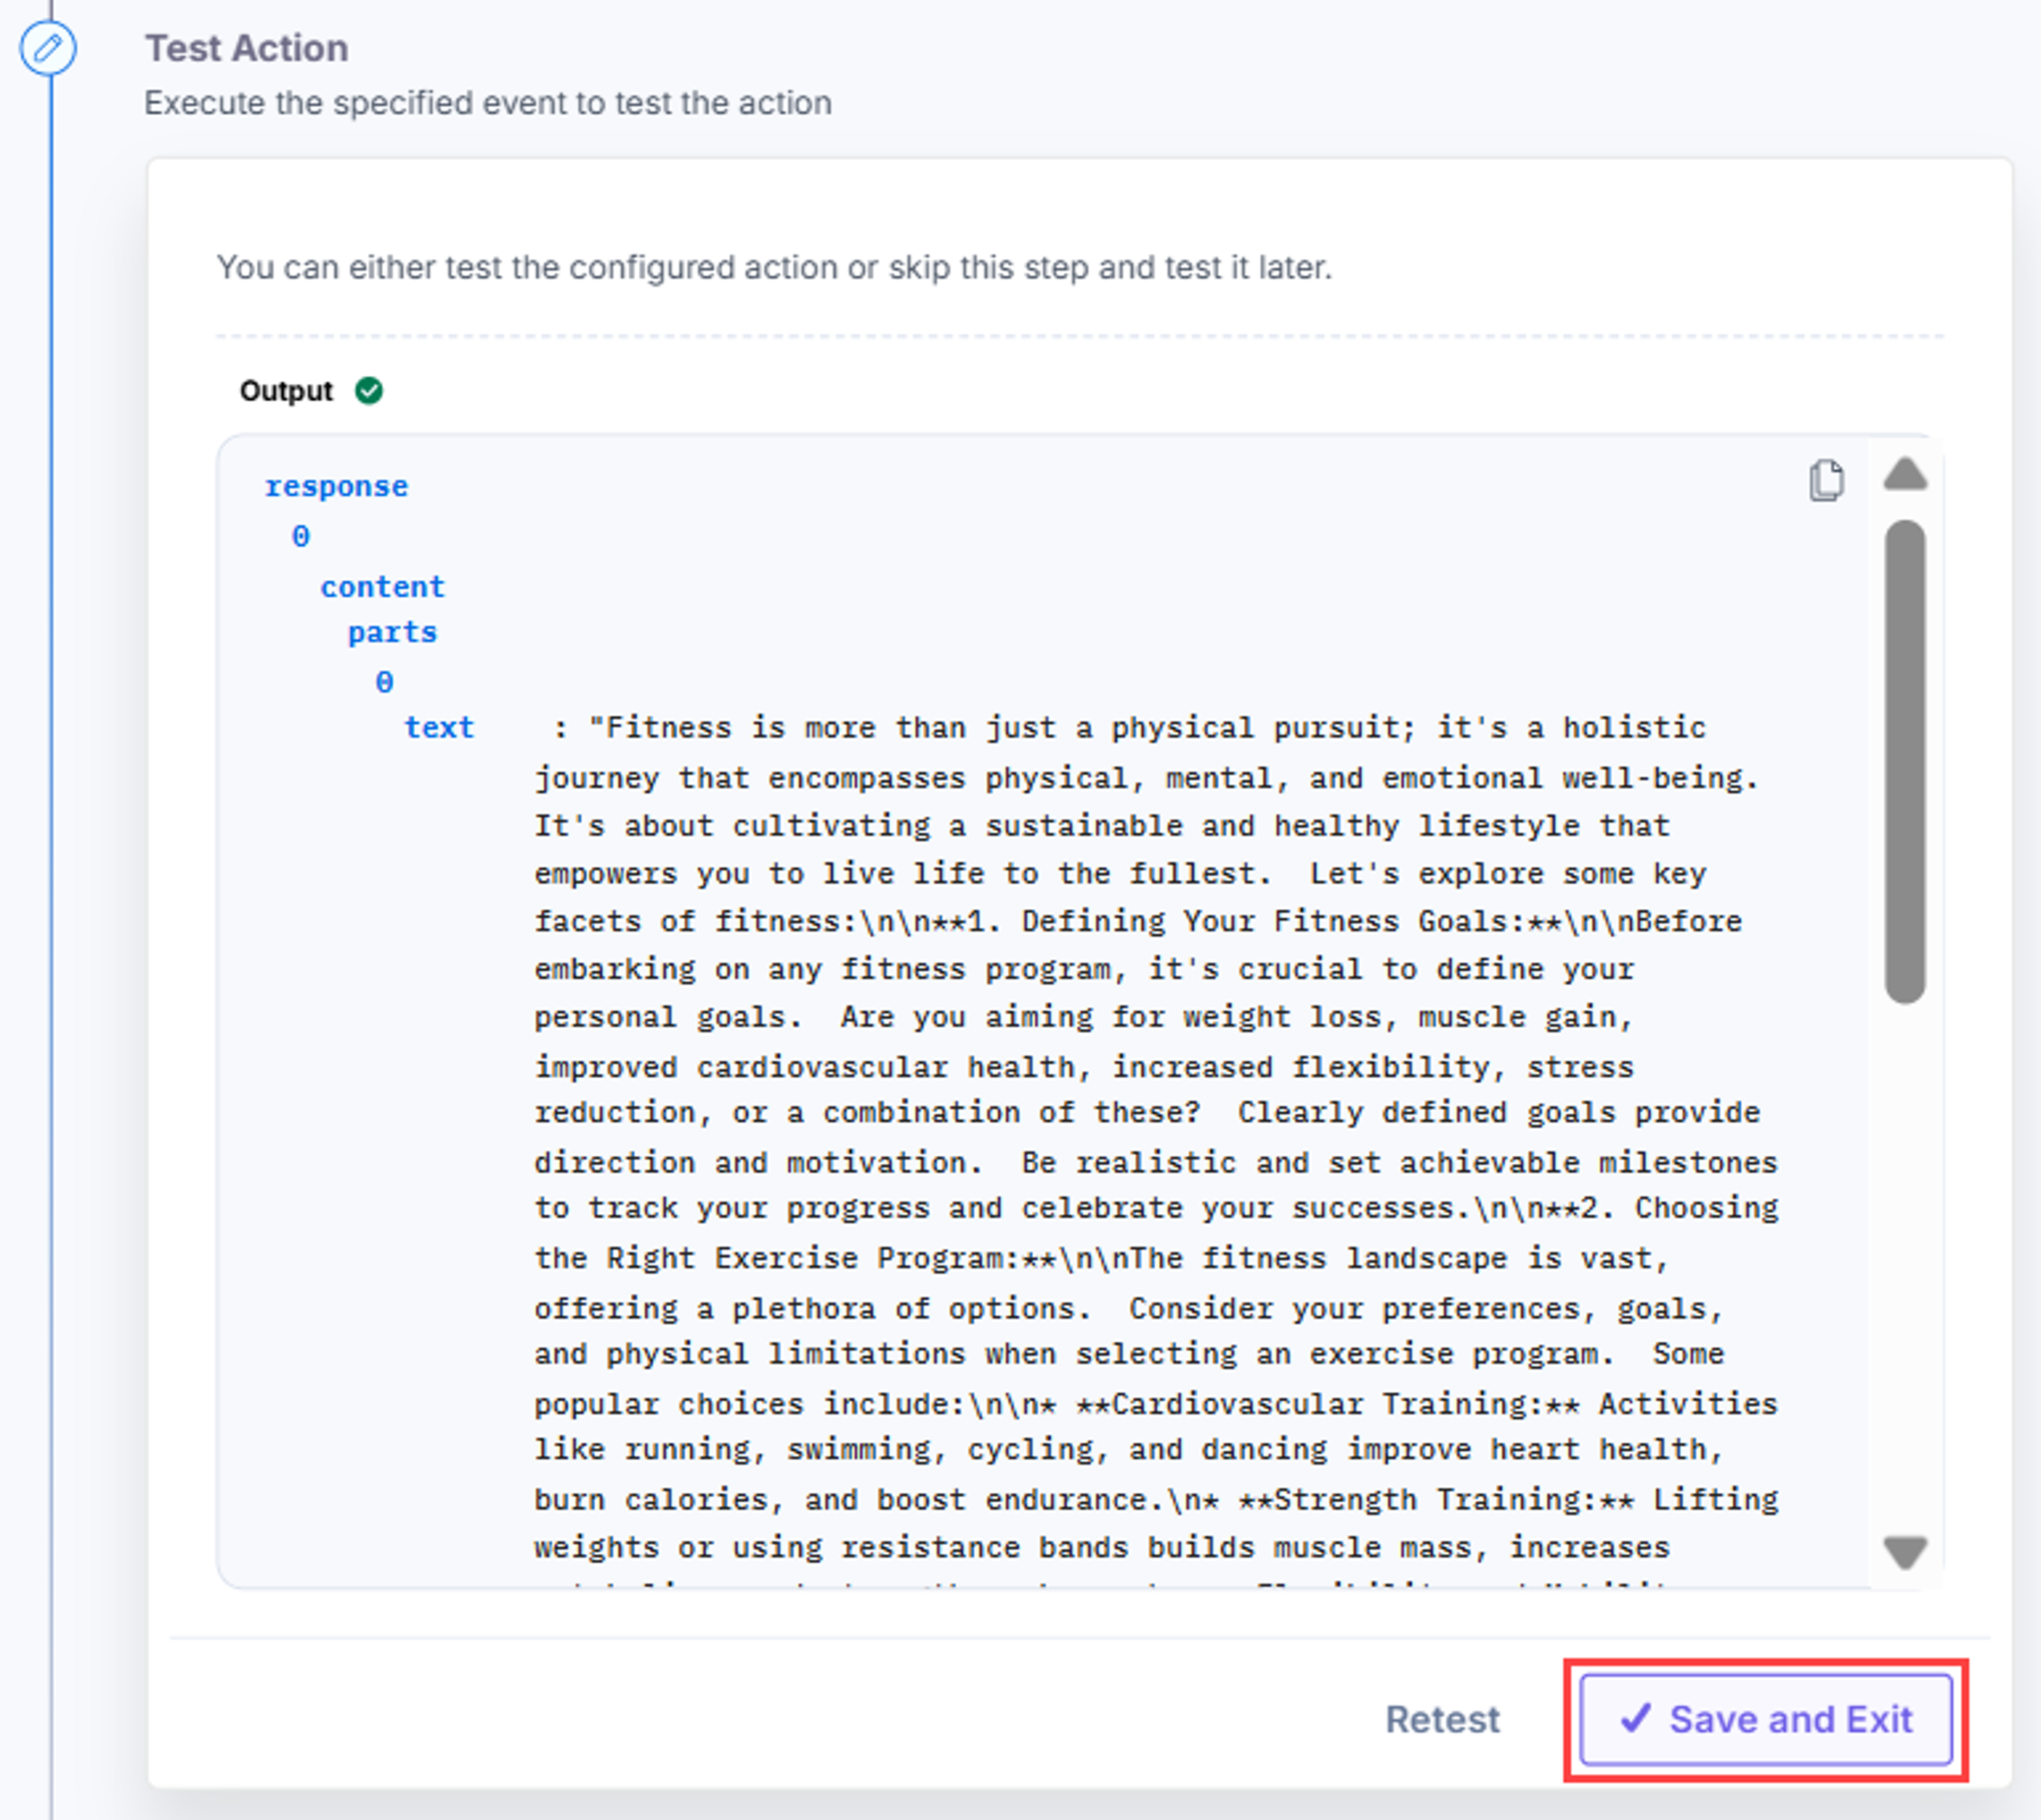The width and height of the screenshot is (2041, 1820).
Task: Click the scrollbar up arrow
Action: click(x=1905, y=473)
